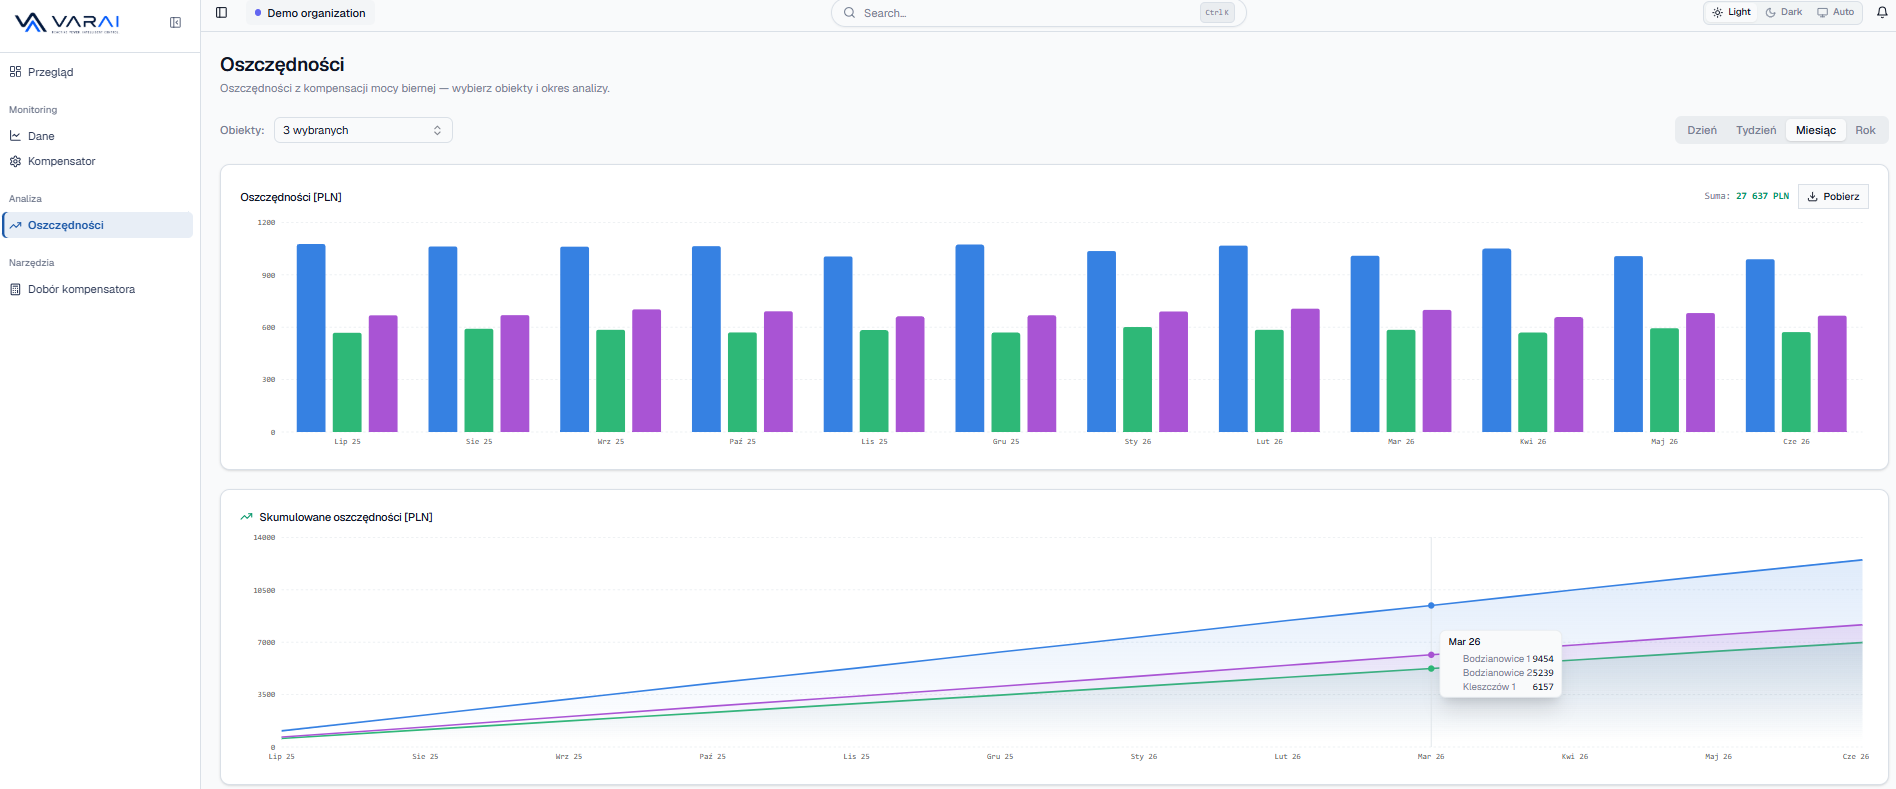Click the blue bar for Lip 25
1896x789 pixels.
[x=311, y=338]
